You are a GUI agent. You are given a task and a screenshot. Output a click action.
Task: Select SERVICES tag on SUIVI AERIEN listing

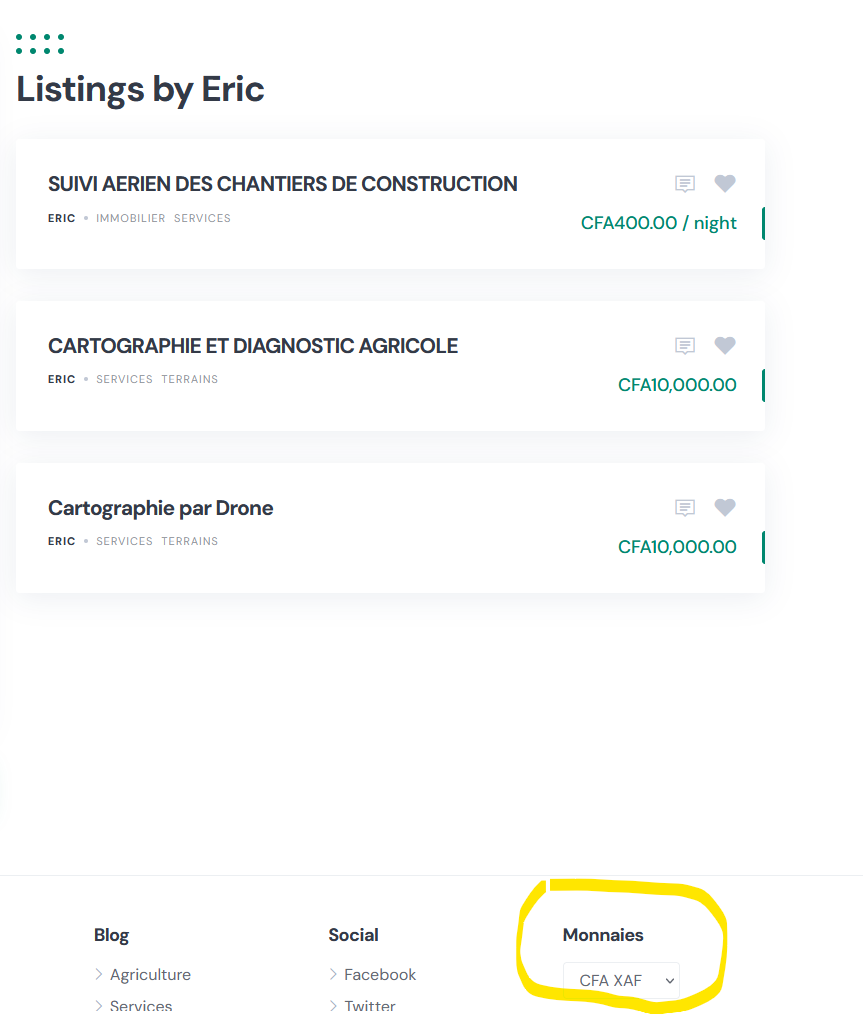202,218
